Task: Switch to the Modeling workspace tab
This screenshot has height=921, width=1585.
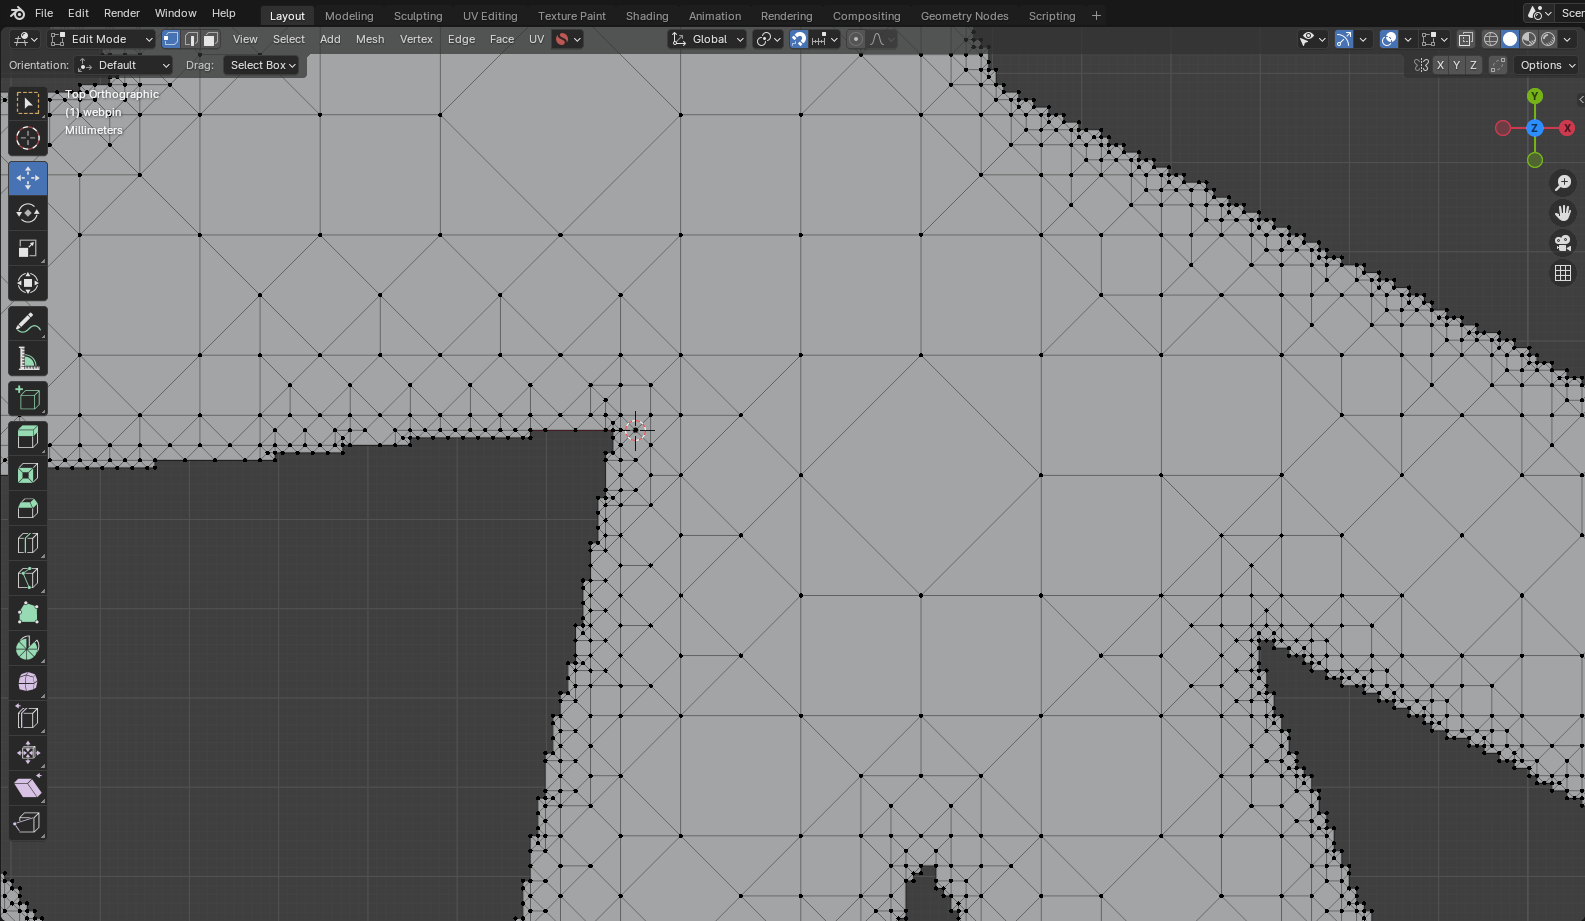Action: click(x=349, y=16)
